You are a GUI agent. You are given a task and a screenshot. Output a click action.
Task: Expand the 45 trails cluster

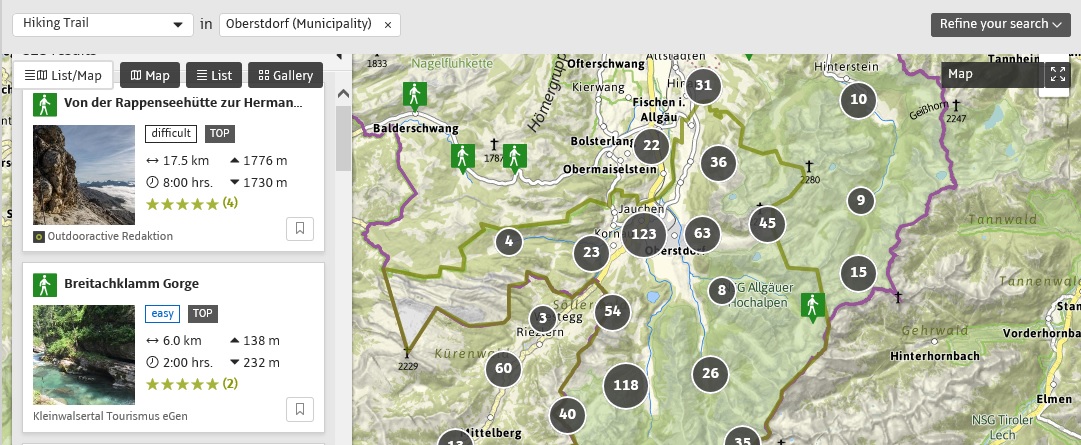[767, 223]
